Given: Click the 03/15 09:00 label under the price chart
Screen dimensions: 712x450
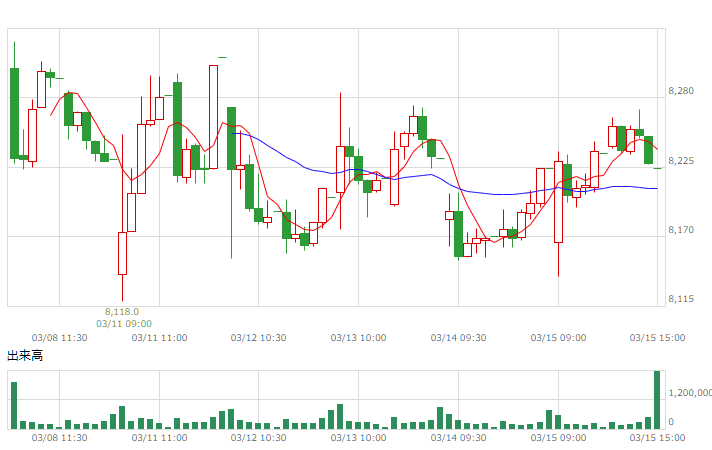Looking at the screenshot, I should click(558, 338).
